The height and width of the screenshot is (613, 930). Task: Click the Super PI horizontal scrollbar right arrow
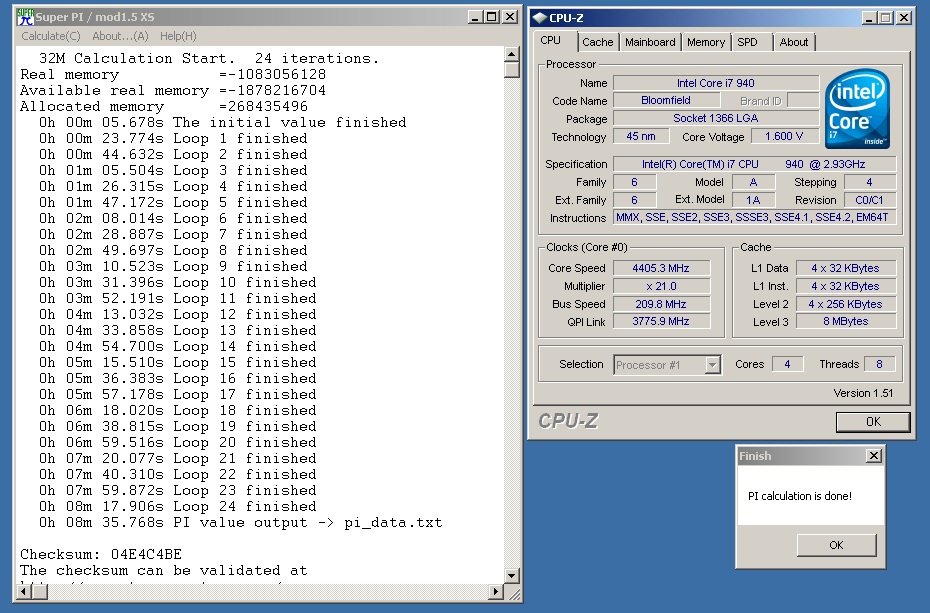(496, 591)
